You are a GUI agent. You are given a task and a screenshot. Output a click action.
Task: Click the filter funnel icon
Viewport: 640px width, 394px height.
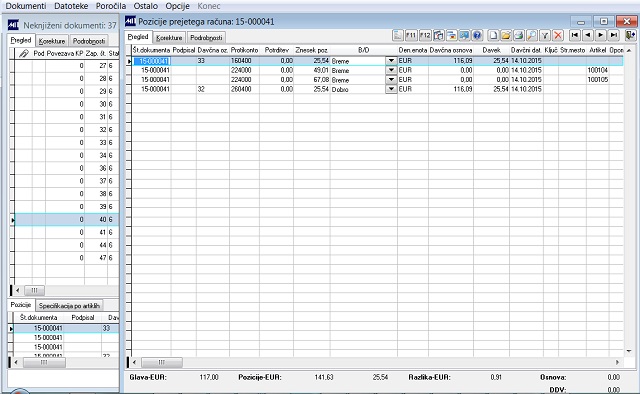545,36
